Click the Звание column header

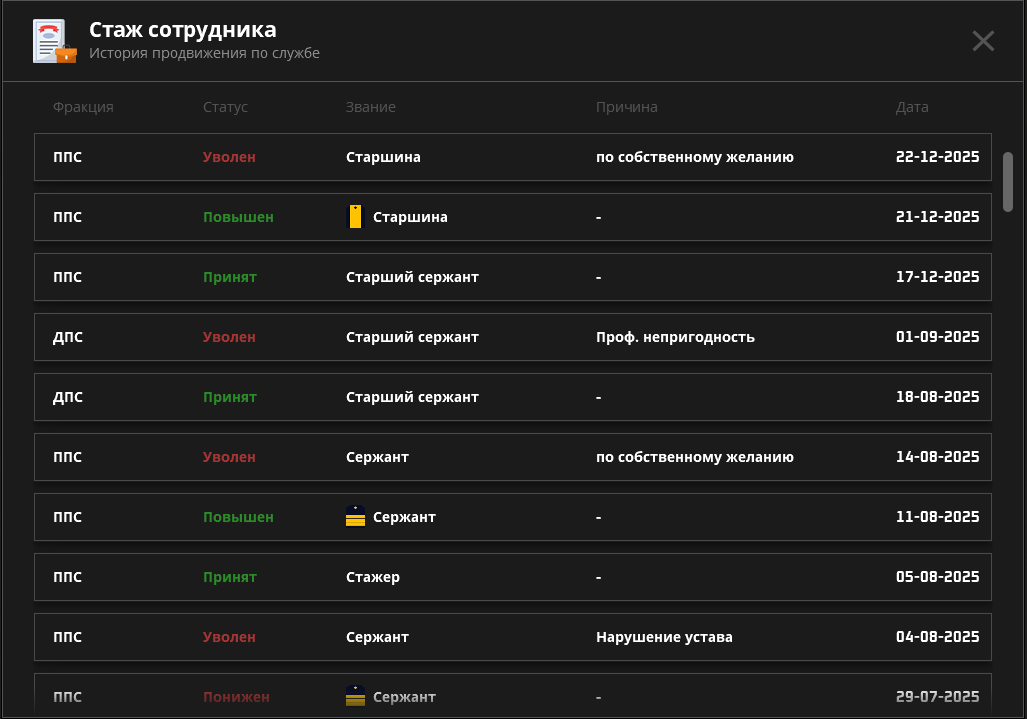point(370,107)
